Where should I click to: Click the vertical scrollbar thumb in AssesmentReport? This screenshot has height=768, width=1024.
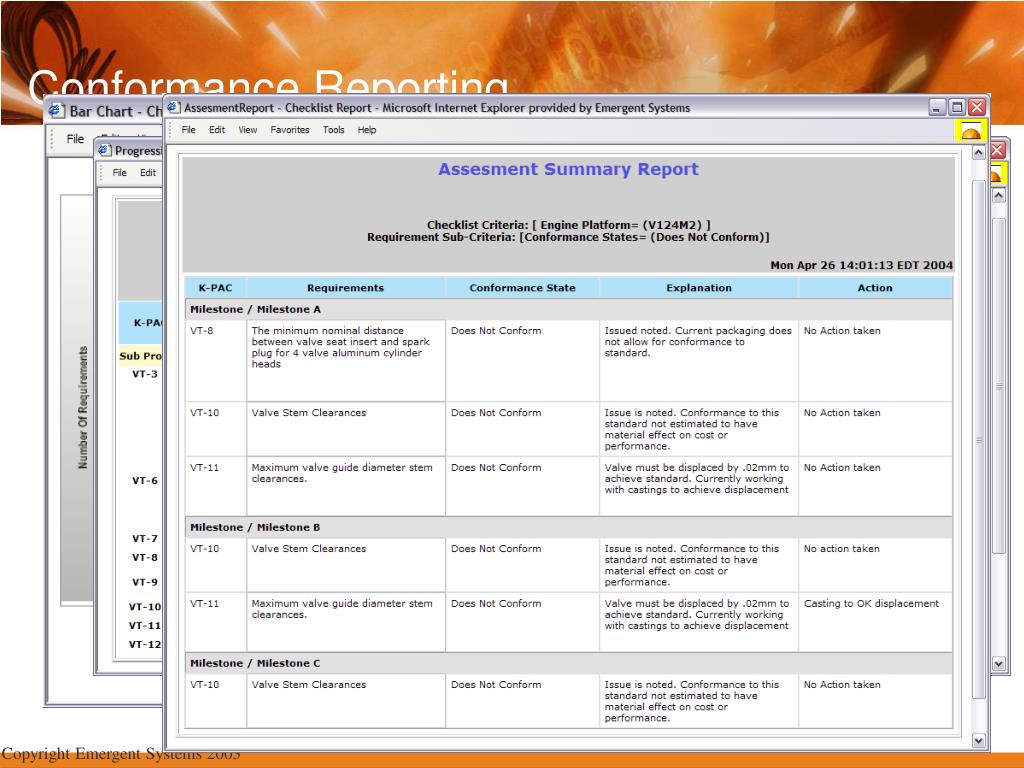coord(978,440)
